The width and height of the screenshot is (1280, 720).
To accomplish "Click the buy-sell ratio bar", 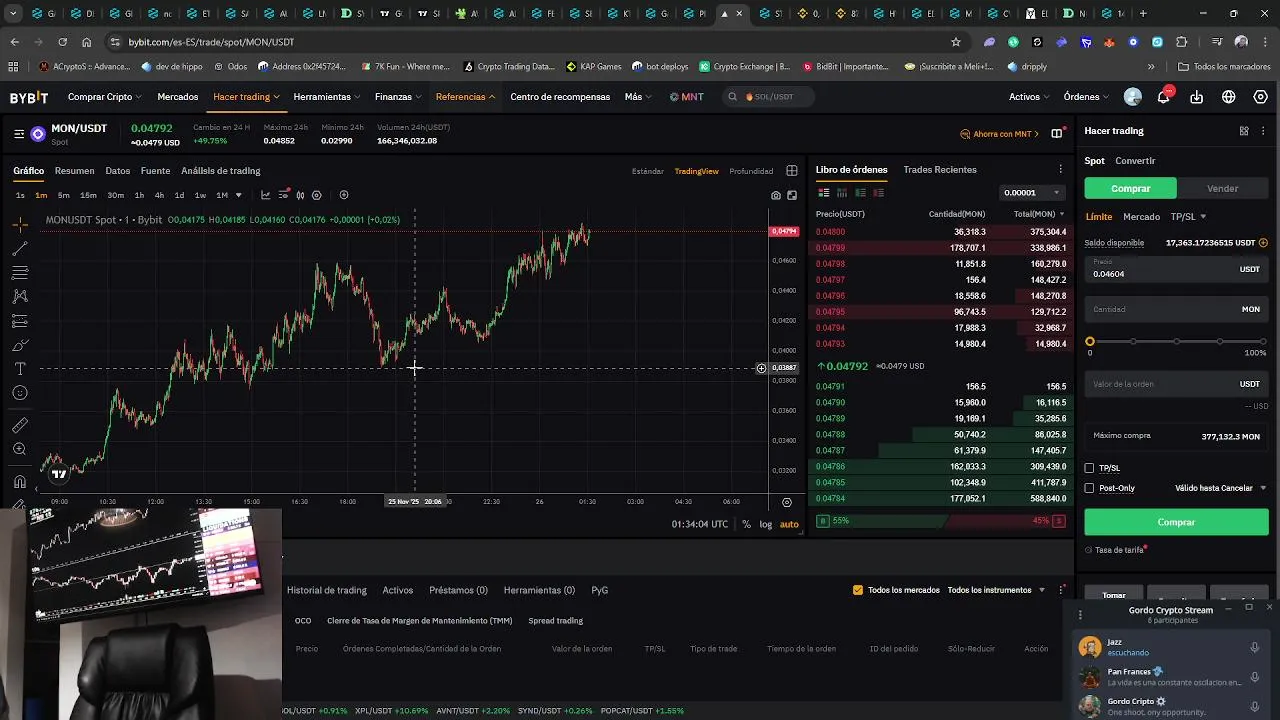I will [x=941, y=521].
